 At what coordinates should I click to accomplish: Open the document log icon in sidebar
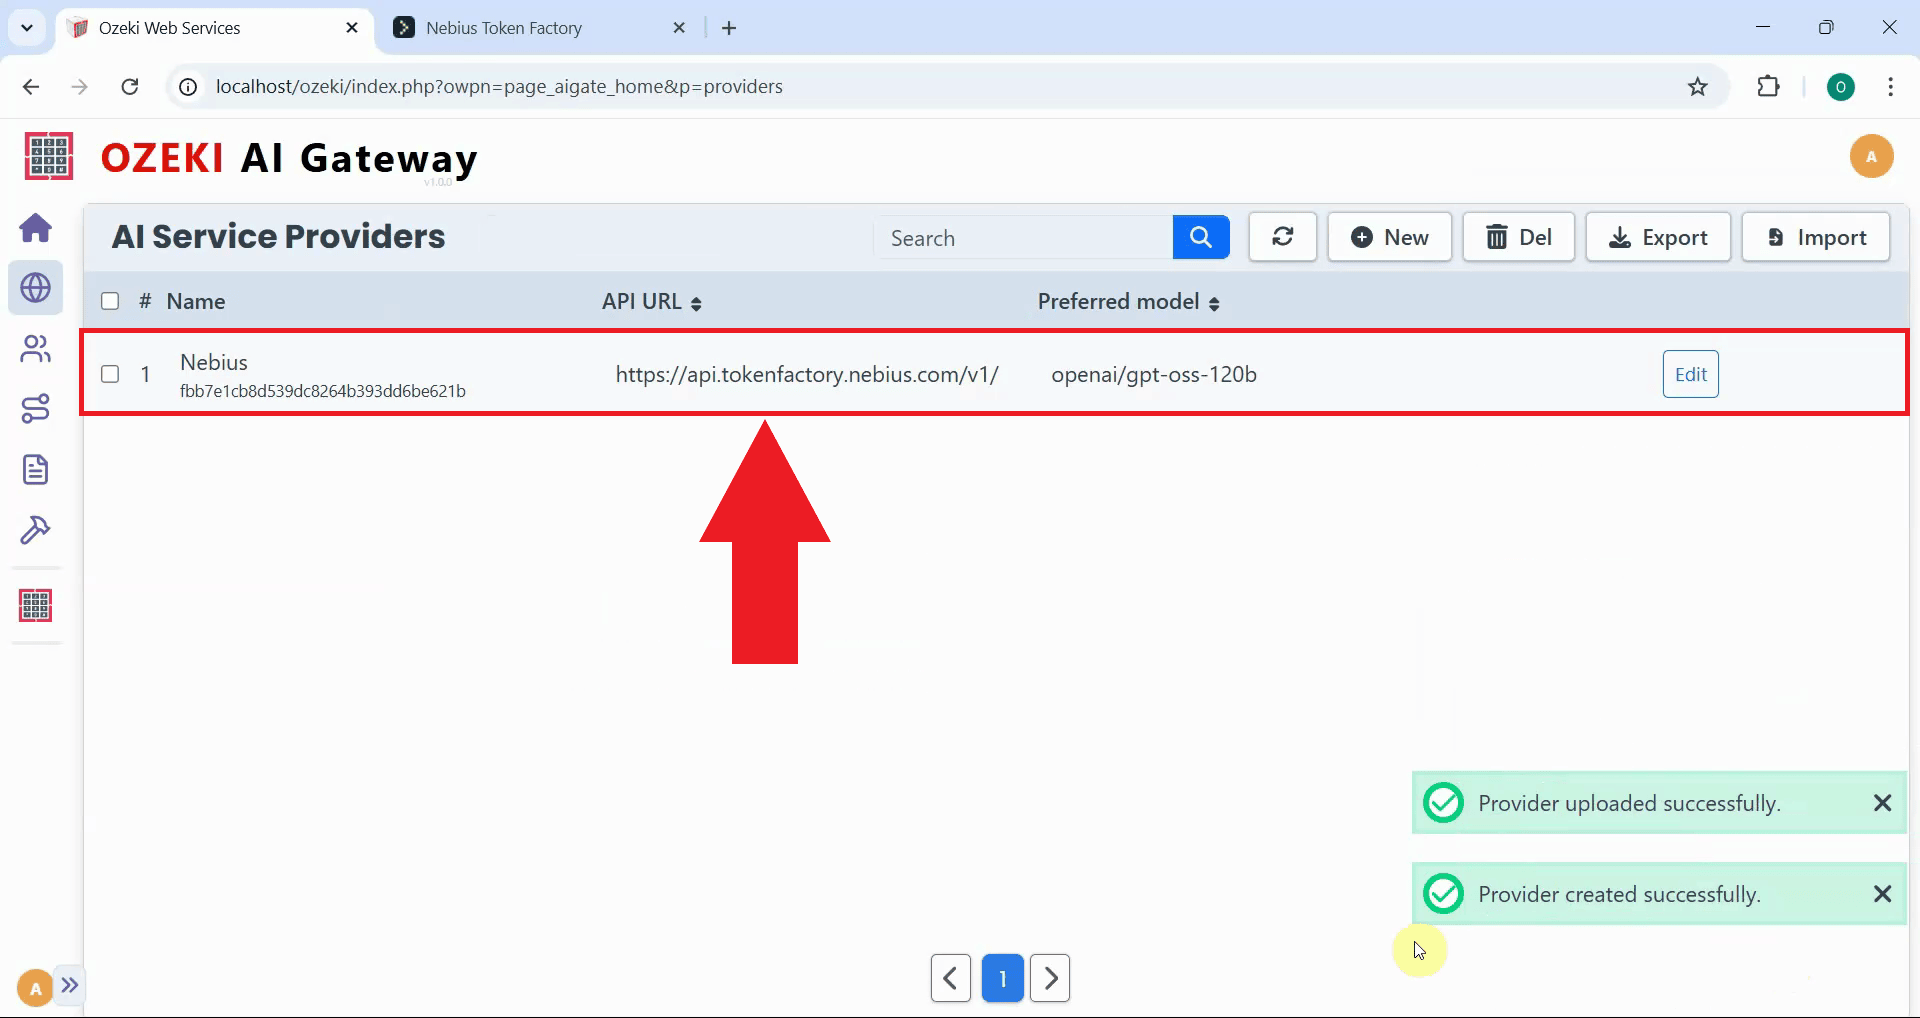click(x=36, y=469)
